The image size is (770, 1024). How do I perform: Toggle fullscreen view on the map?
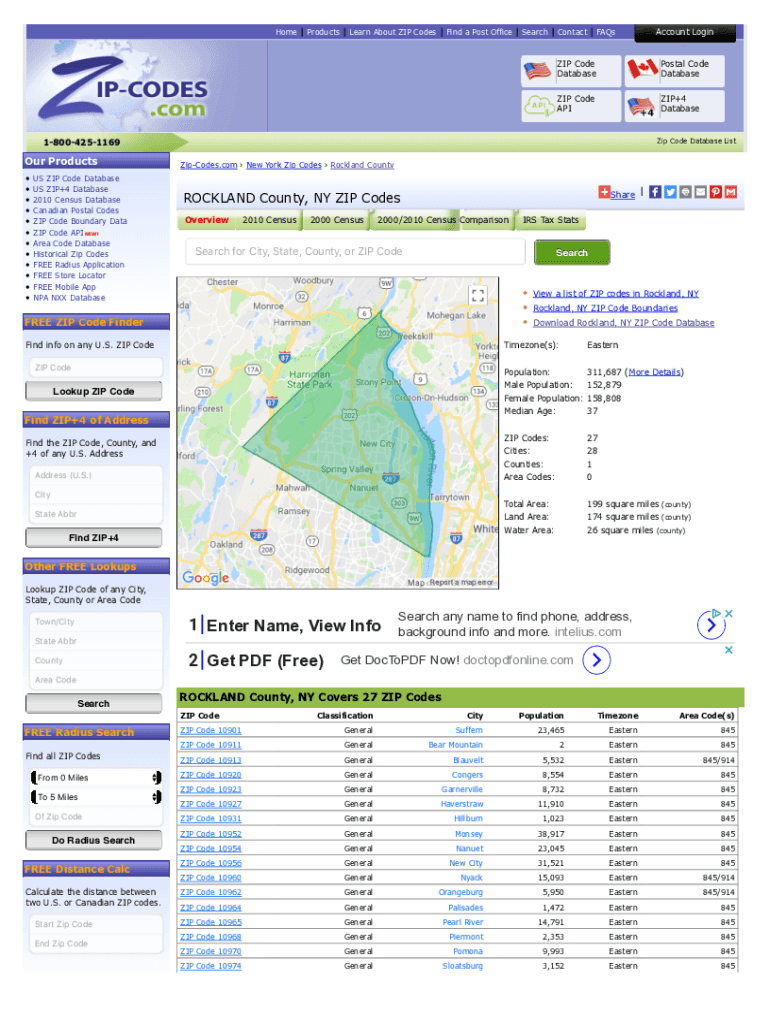478,295
